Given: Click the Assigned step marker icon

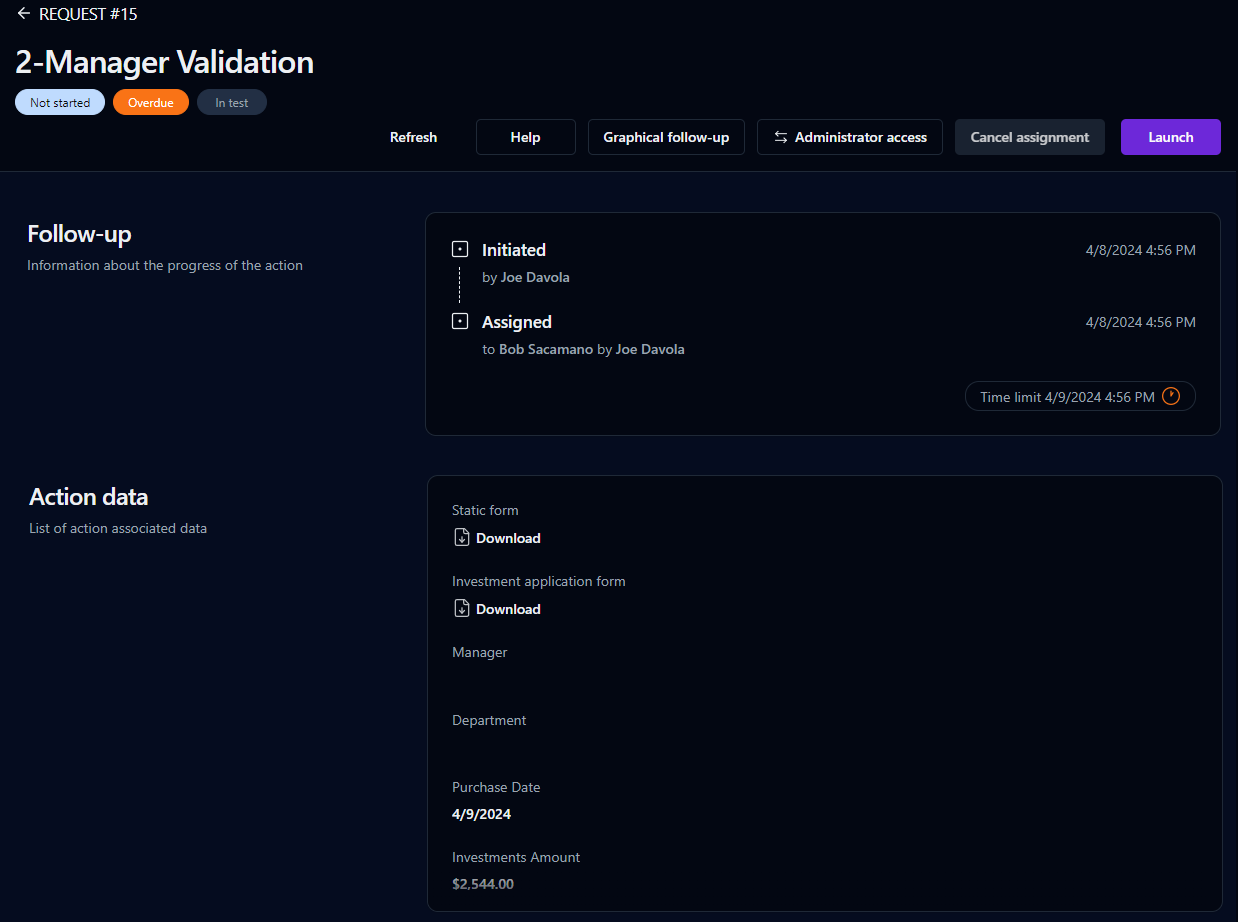Looking at the screenshot, I should click(x=460, y=322).
